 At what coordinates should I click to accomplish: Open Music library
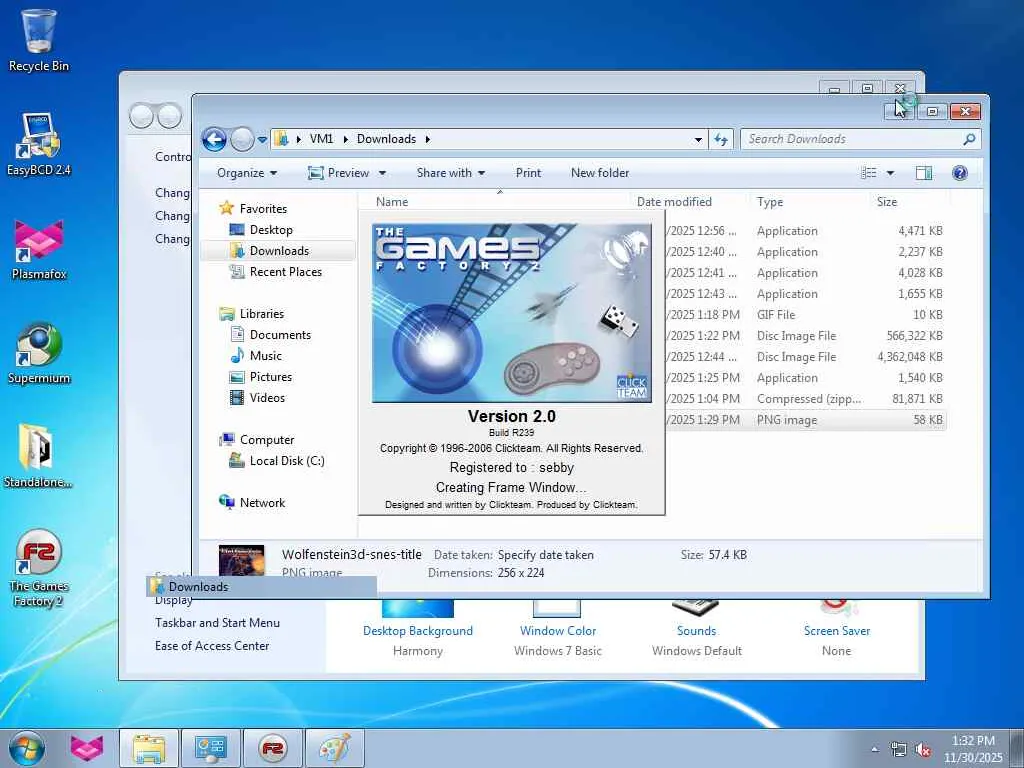pos(265,355)
